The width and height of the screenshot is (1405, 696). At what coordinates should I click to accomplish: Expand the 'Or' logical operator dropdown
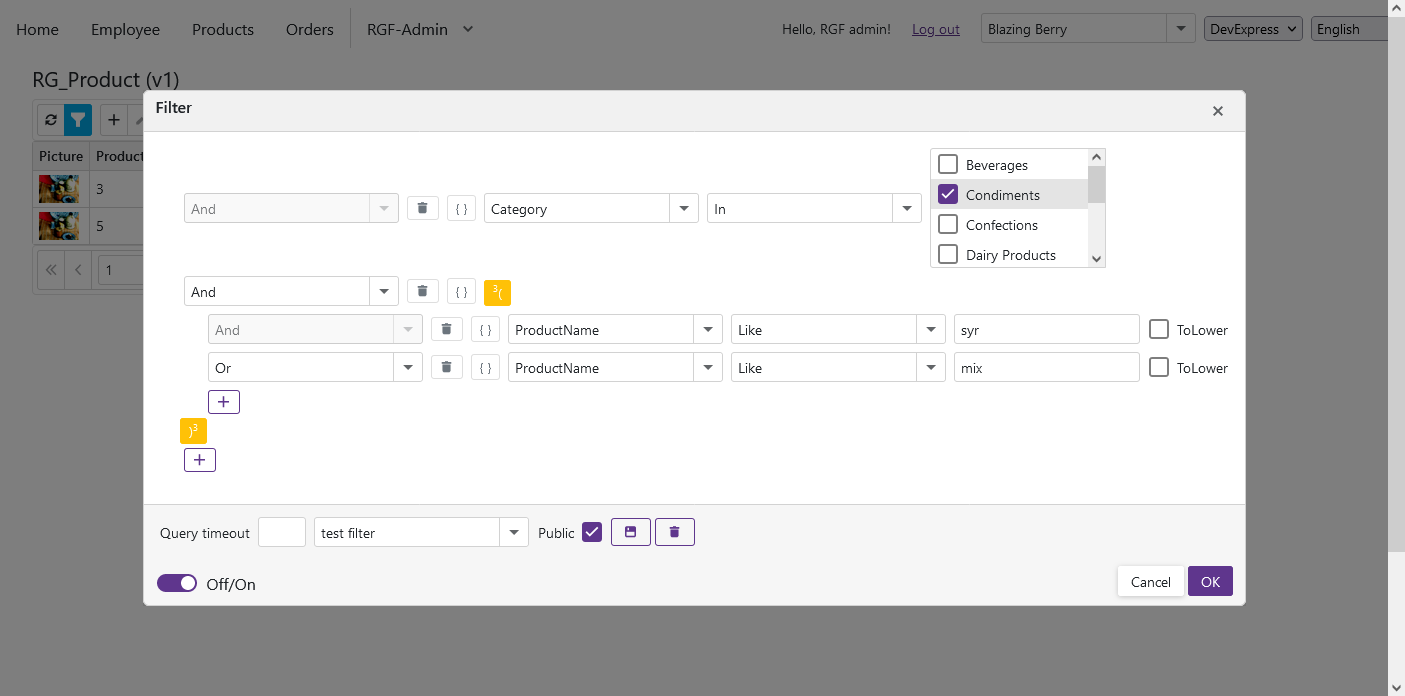tap(407, 368)
